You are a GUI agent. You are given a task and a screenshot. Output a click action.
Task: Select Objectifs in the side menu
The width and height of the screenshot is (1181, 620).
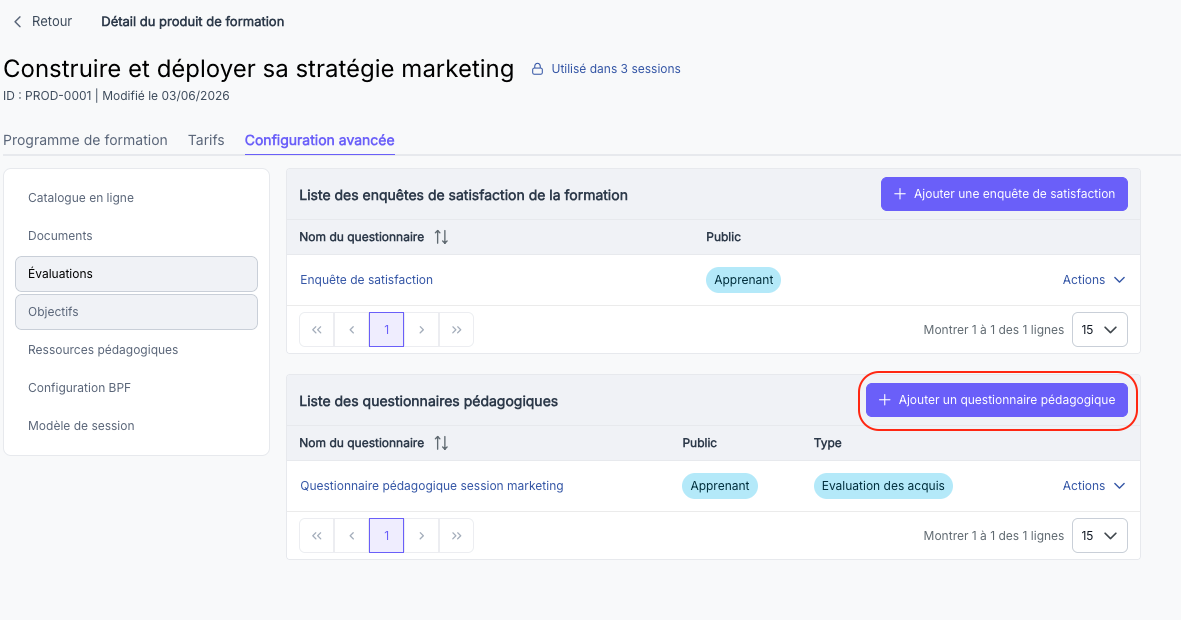136,312
